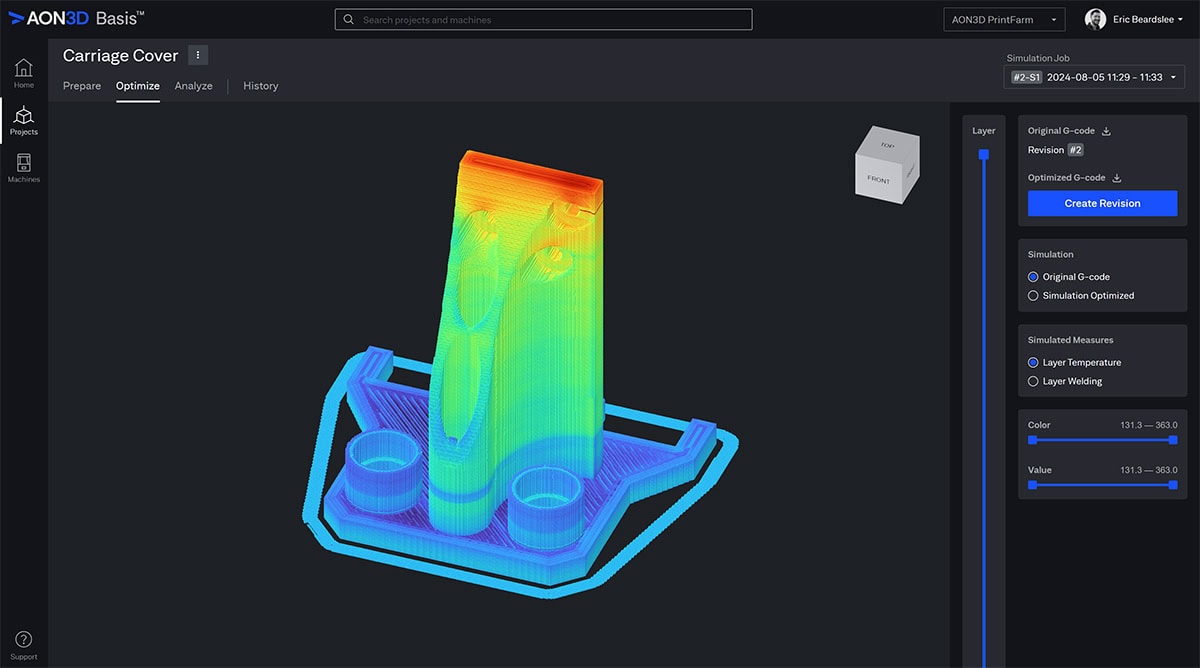
Task: Download the Optimized G-code file
Action: [x=1117, y=178]
